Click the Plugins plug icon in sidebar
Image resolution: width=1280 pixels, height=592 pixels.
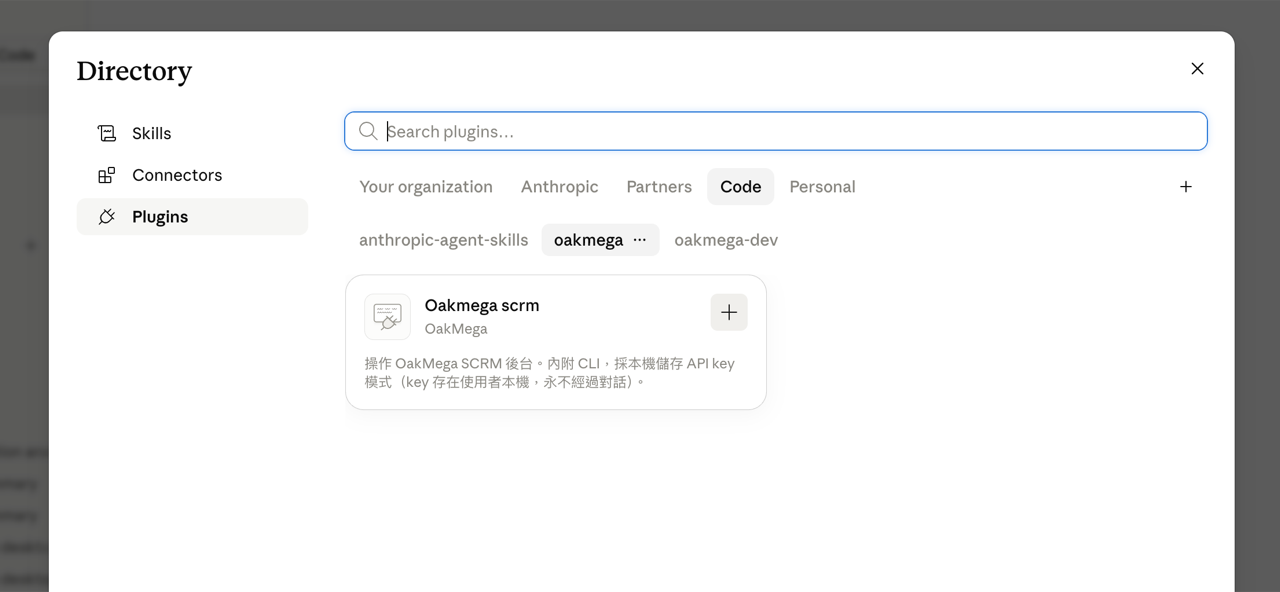click(106, 217)
